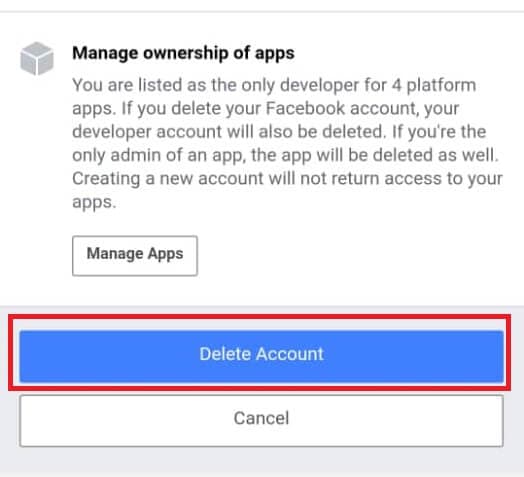Click the "Manage ownership of apps" heading
The image size is (524, 477).
(183, 53)
